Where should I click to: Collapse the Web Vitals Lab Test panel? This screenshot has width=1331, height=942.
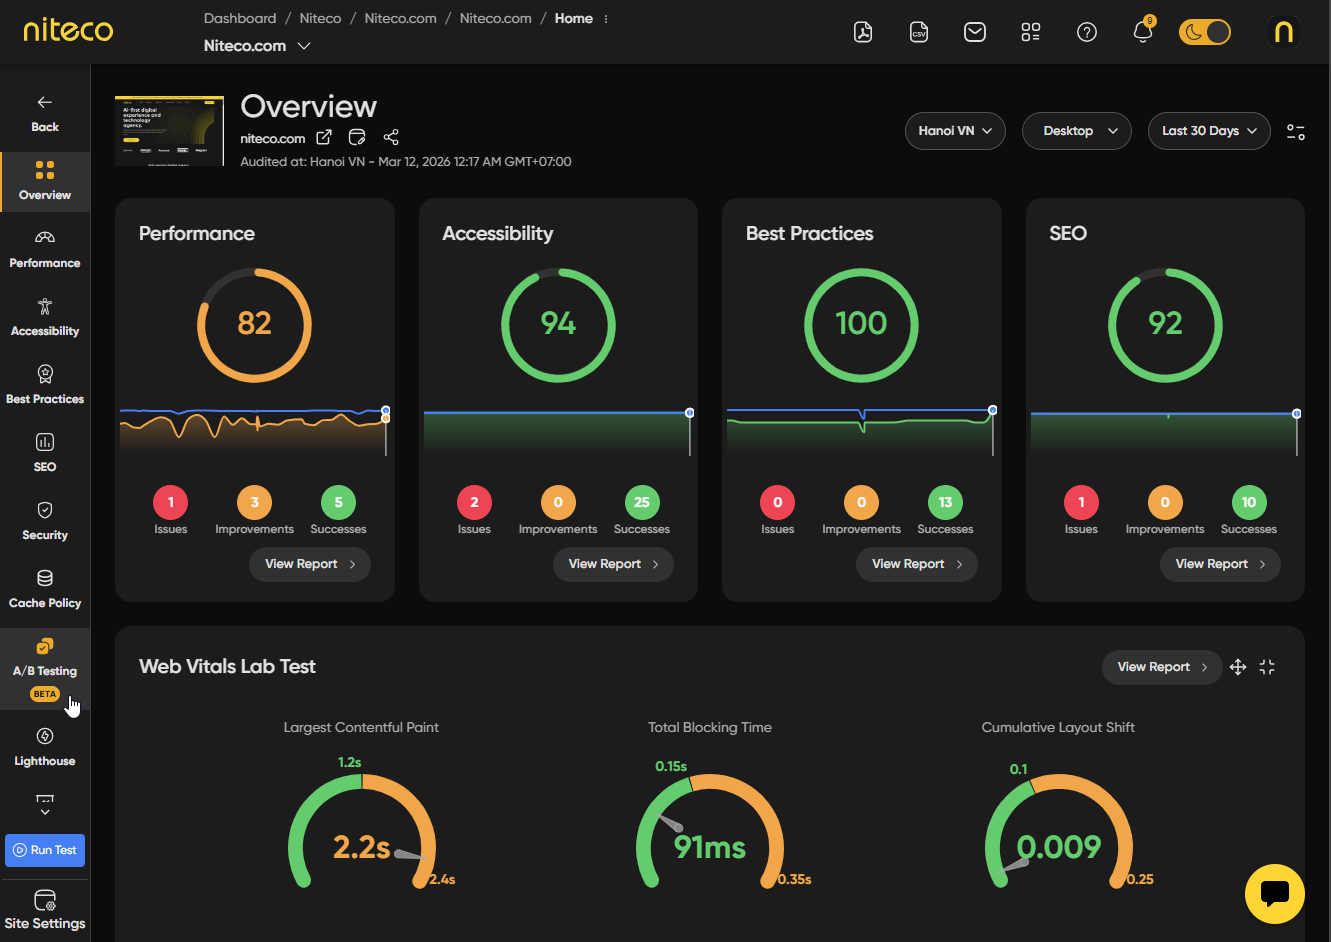[x=1267, y=667]
